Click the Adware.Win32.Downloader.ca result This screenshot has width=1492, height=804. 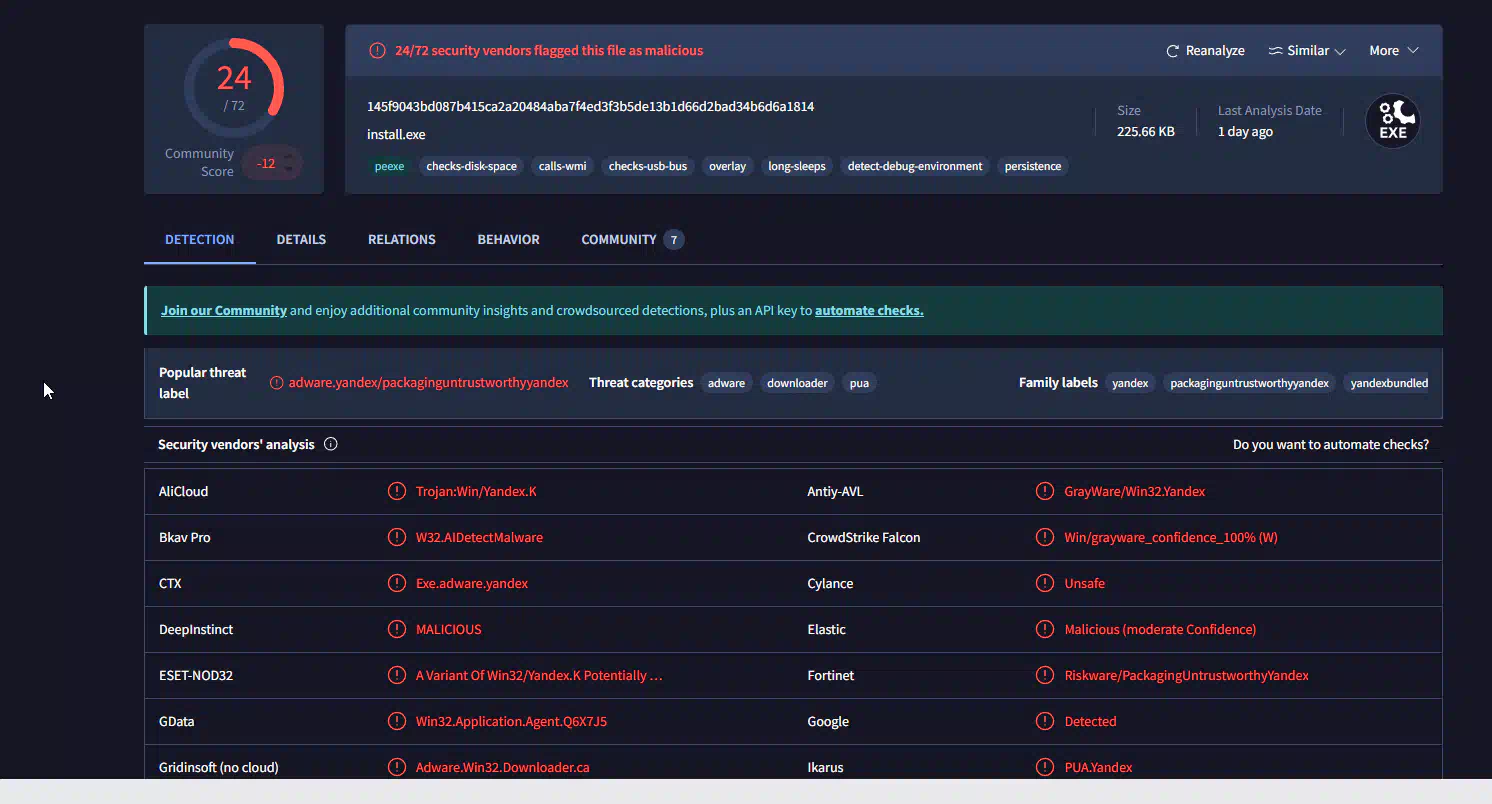click(x=502, y=767)
